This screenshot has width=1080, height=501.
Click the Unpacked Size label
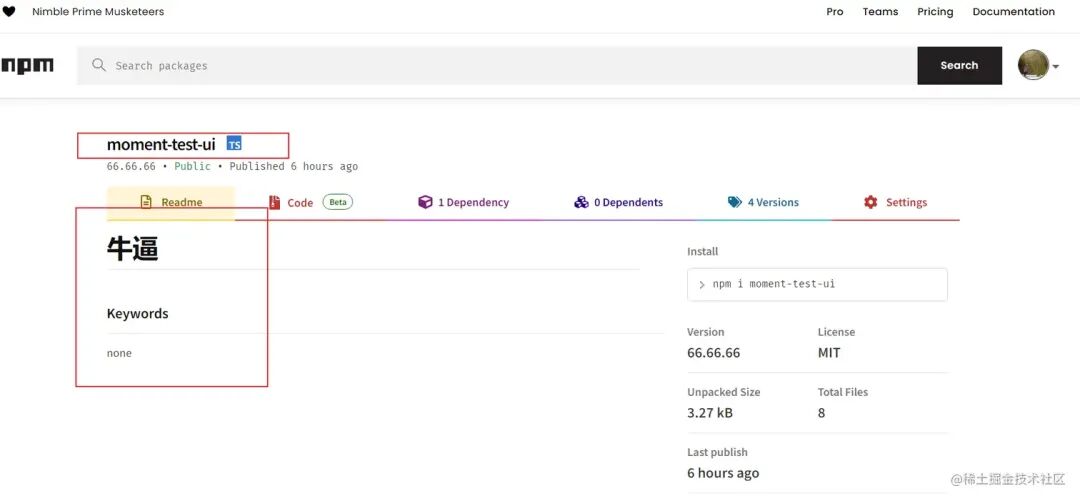tap(724, 392)
